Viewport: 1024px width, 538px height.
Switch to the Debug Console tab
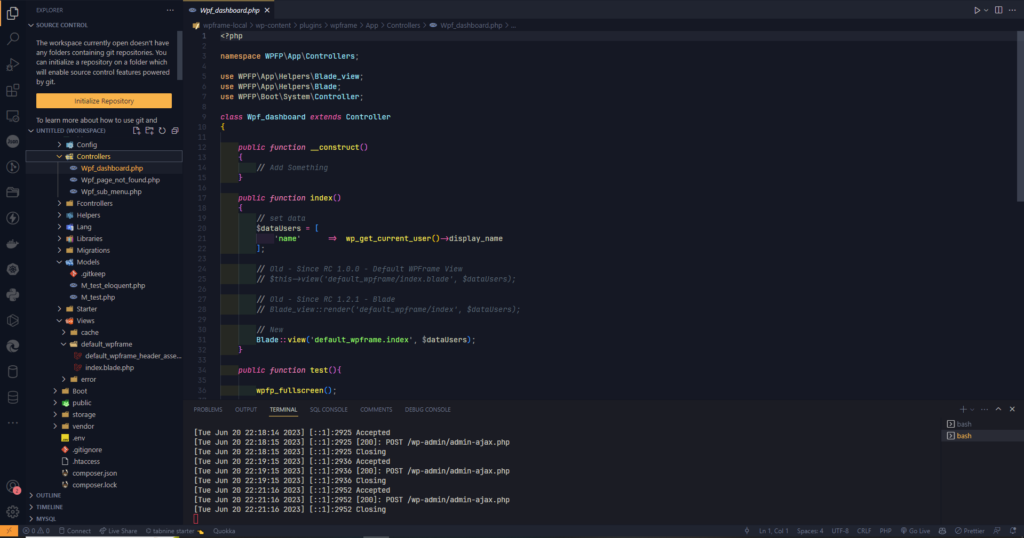(x=428, y=409)
